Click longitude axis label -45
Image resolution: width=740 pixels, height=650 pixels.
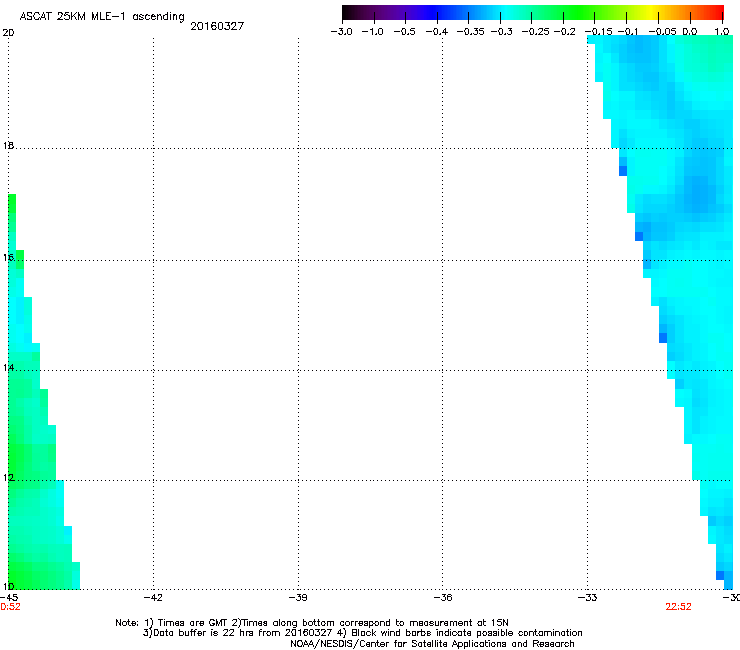pyautogui.click(x=9, y=597)
